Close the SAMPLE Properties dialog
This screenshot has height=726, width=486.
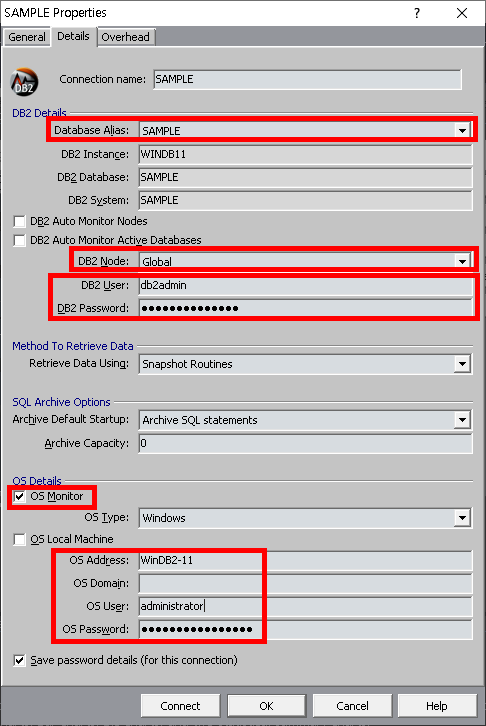click(461, 13)
